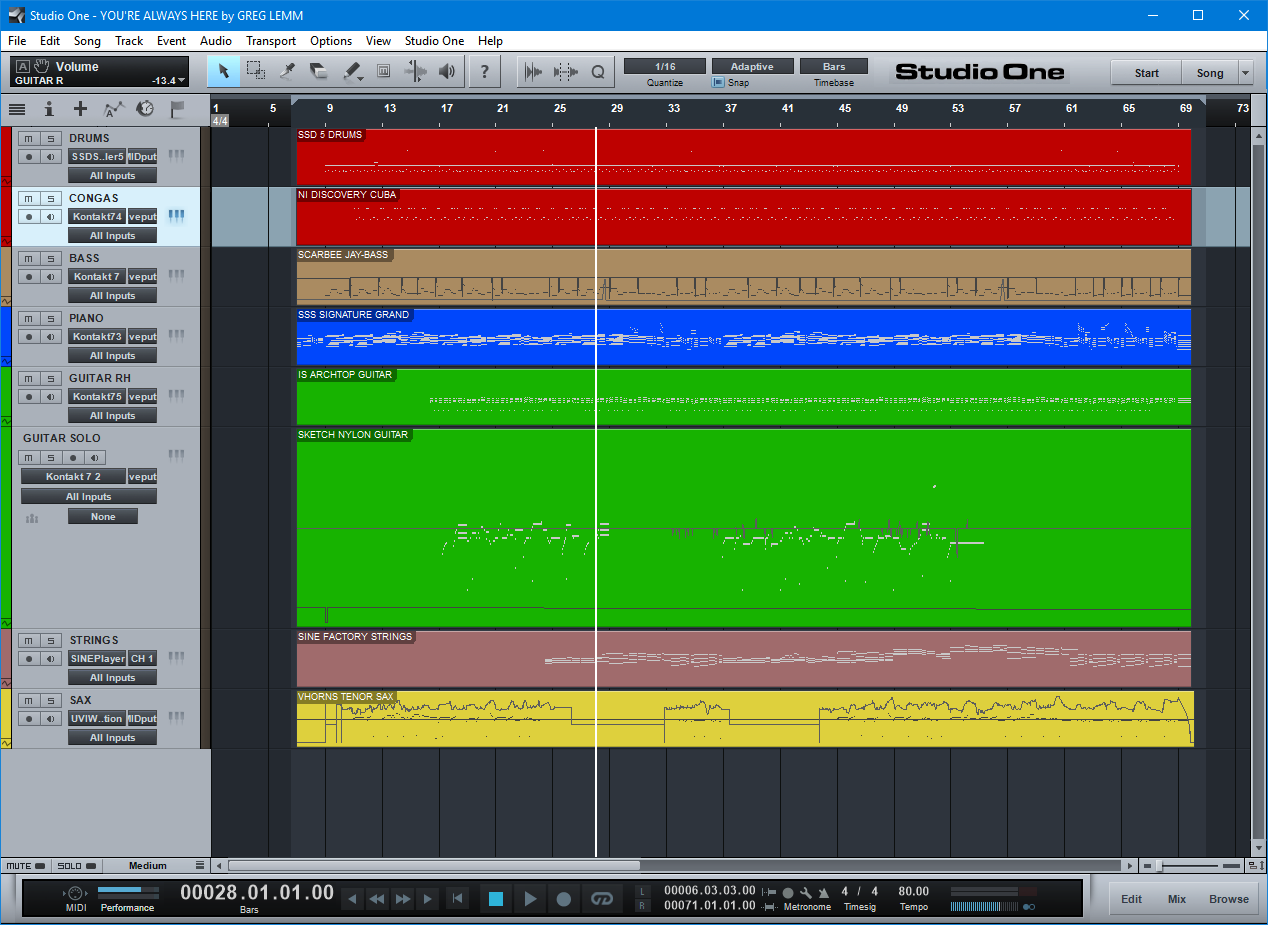Open the DRUMS instrument editor keyboard icon

point(176,156)
